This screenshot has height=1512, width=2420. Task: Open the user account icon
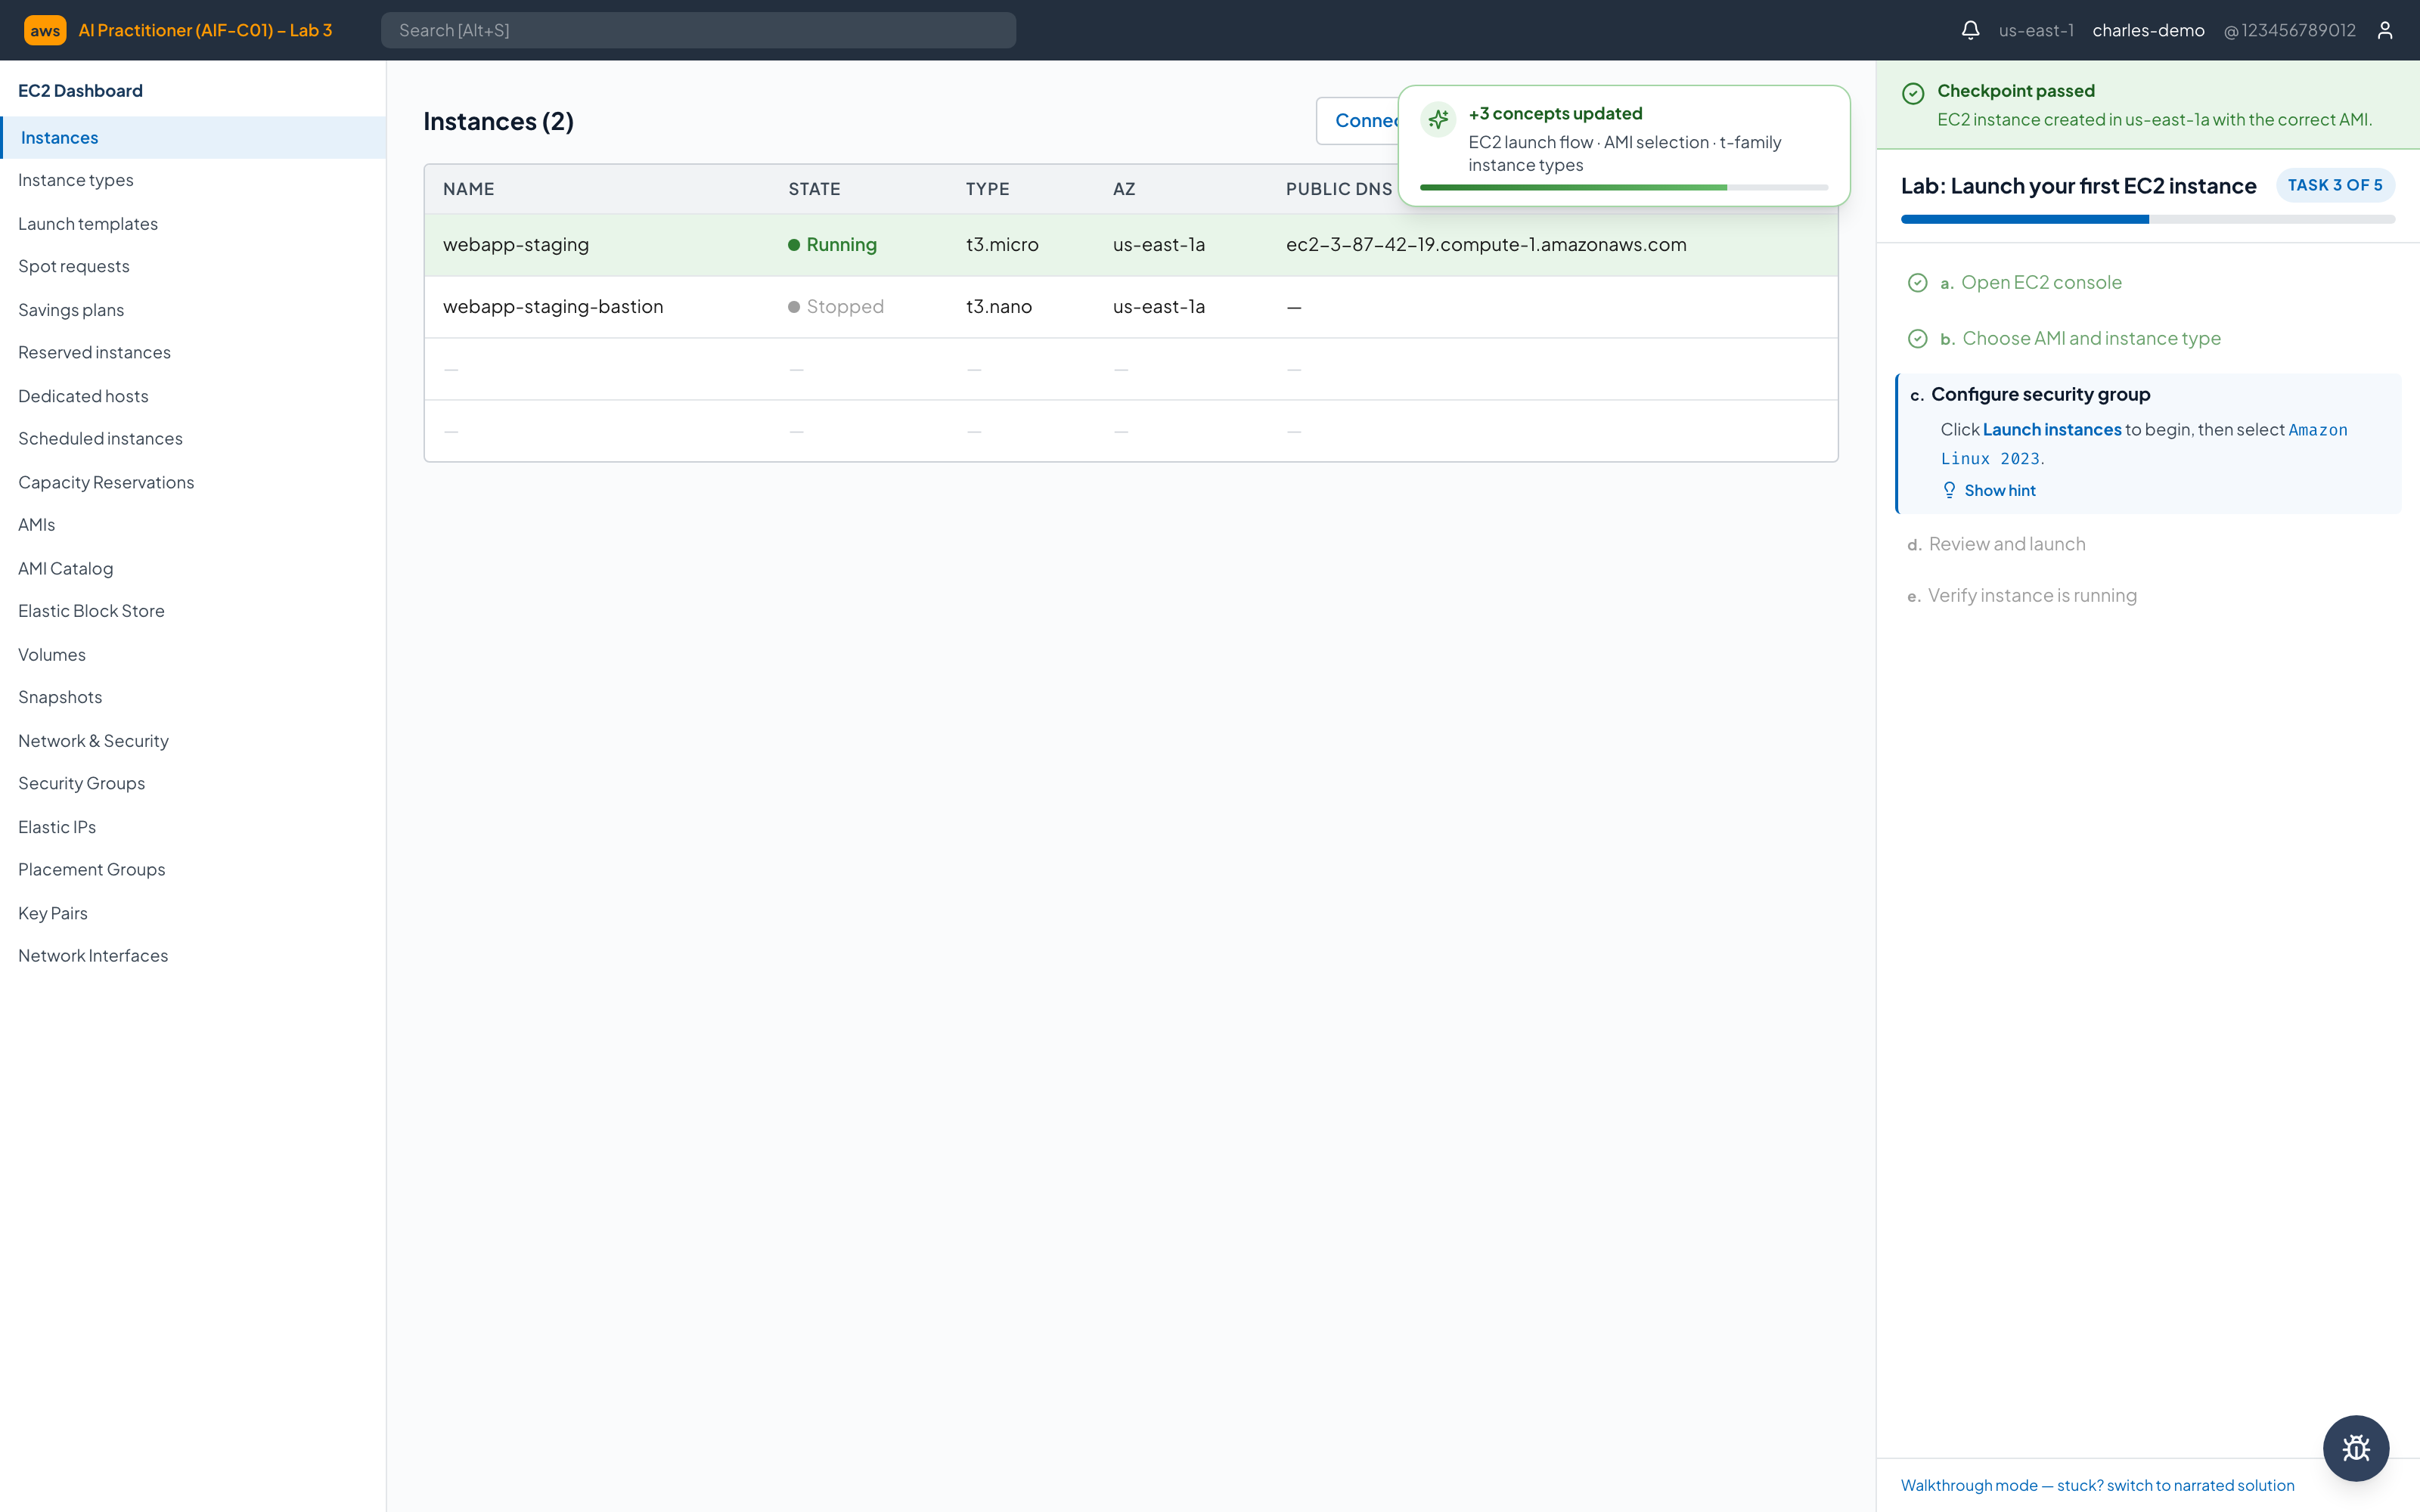coord(2385,30)
